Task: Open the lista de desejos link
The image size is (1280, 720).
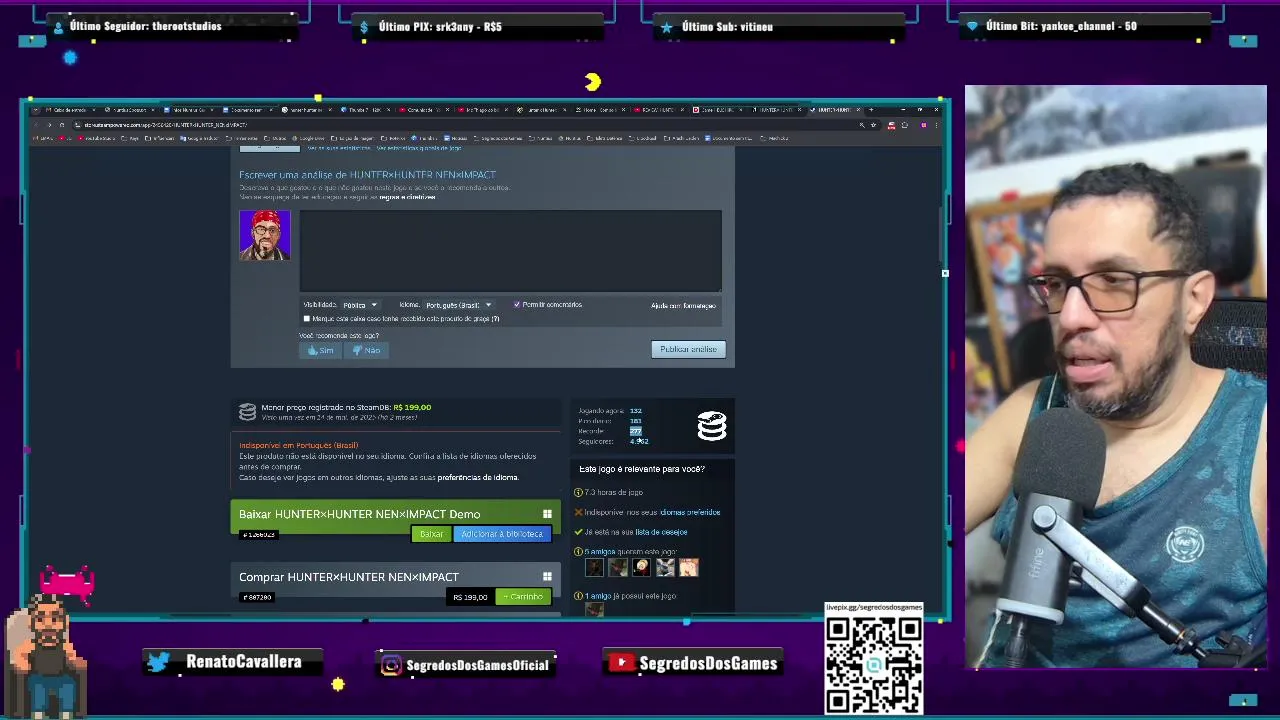Action: pos(661,532)
